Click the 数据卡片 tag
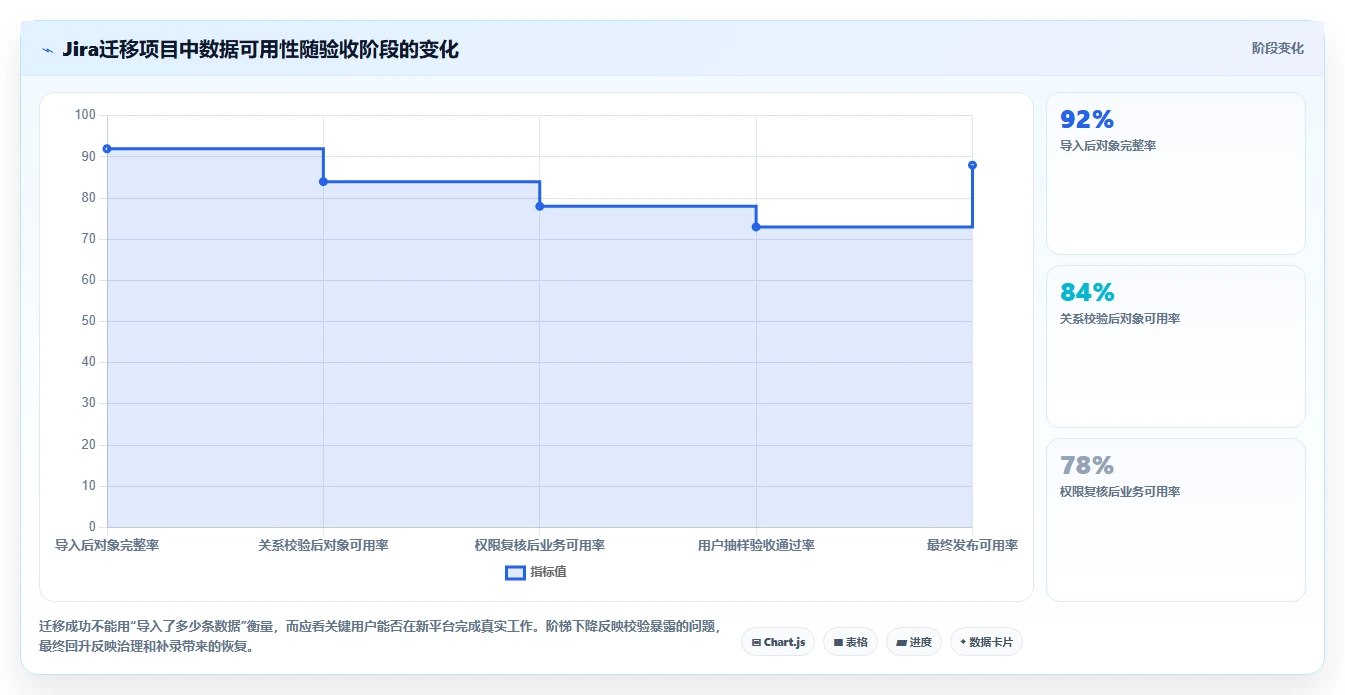1345x695 pixels. [x=986, y=642]
